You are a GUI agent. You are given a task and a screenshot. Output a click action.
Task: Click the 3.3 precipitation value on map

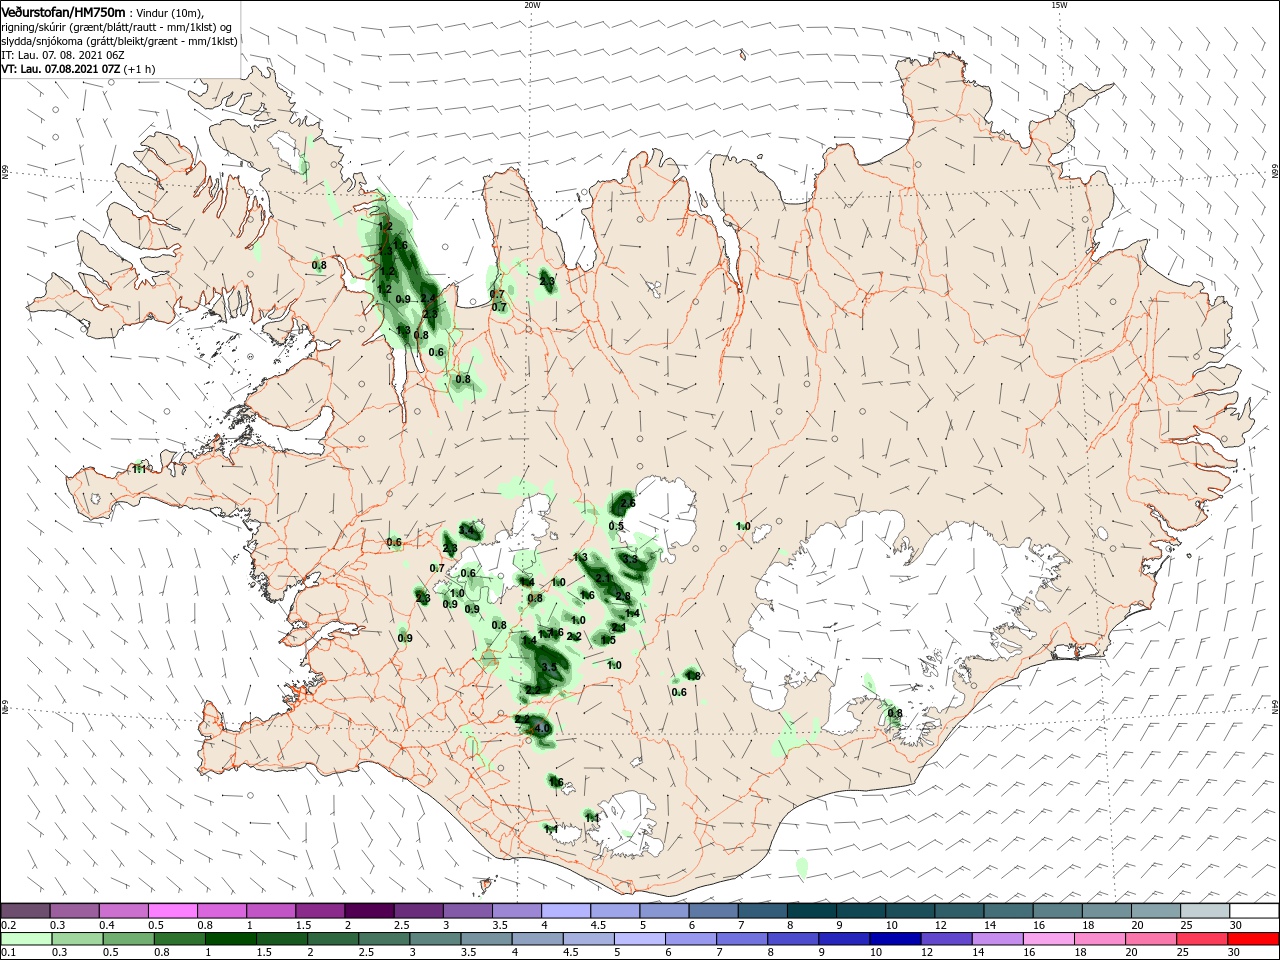[630, 559]
